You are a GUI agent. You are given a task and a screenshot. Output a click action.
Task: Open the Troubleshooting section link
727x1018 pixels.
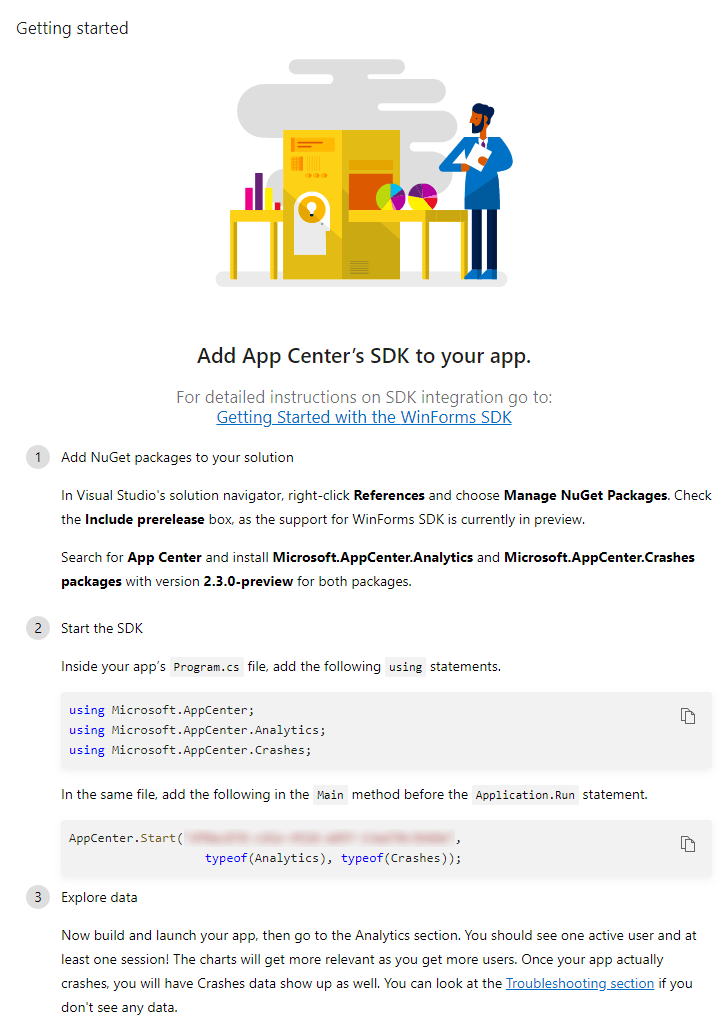pyautogui.click(x=580, y=983)
